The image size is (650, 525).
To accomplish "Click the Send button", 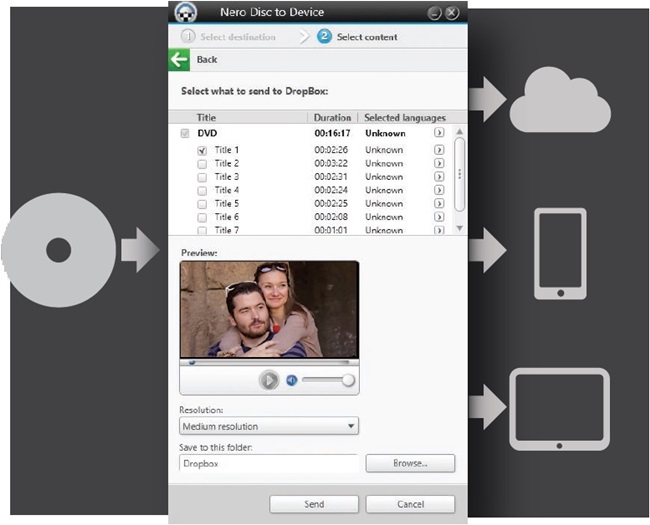I will tap(314, 504).
